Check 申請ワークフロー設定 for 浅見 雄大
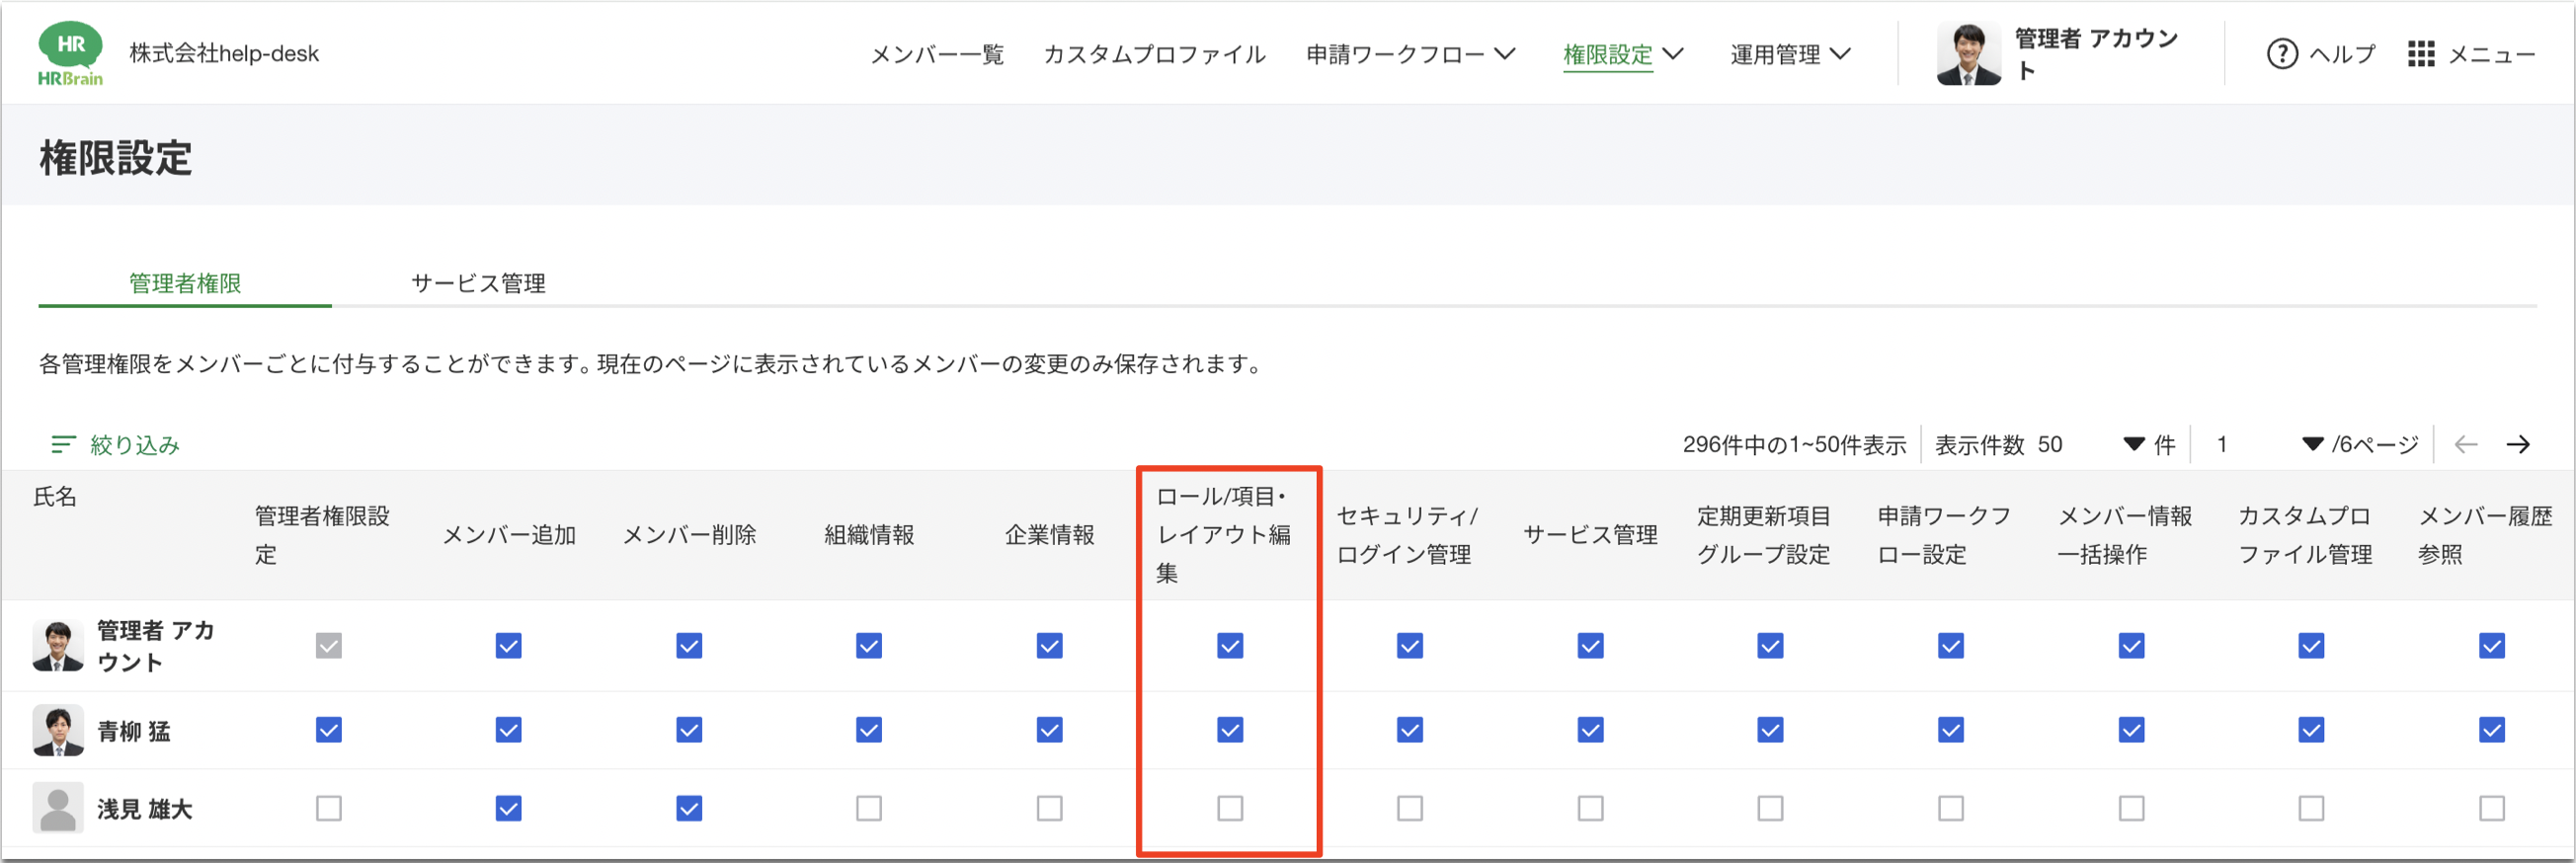The width and height of the screenshot is (2576, 863). coord(1950,808)
